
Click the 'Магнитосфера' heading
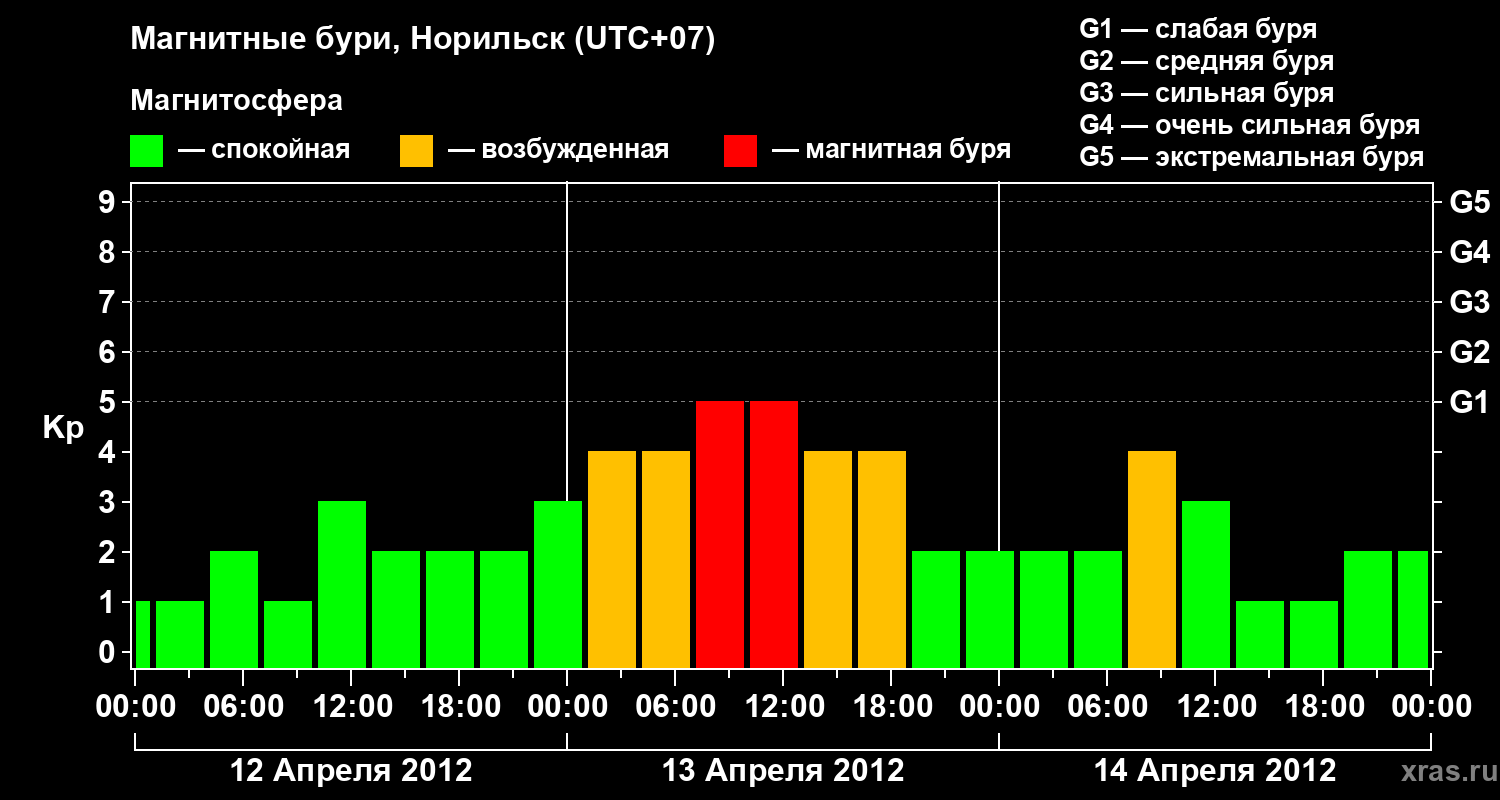[237, 101]
